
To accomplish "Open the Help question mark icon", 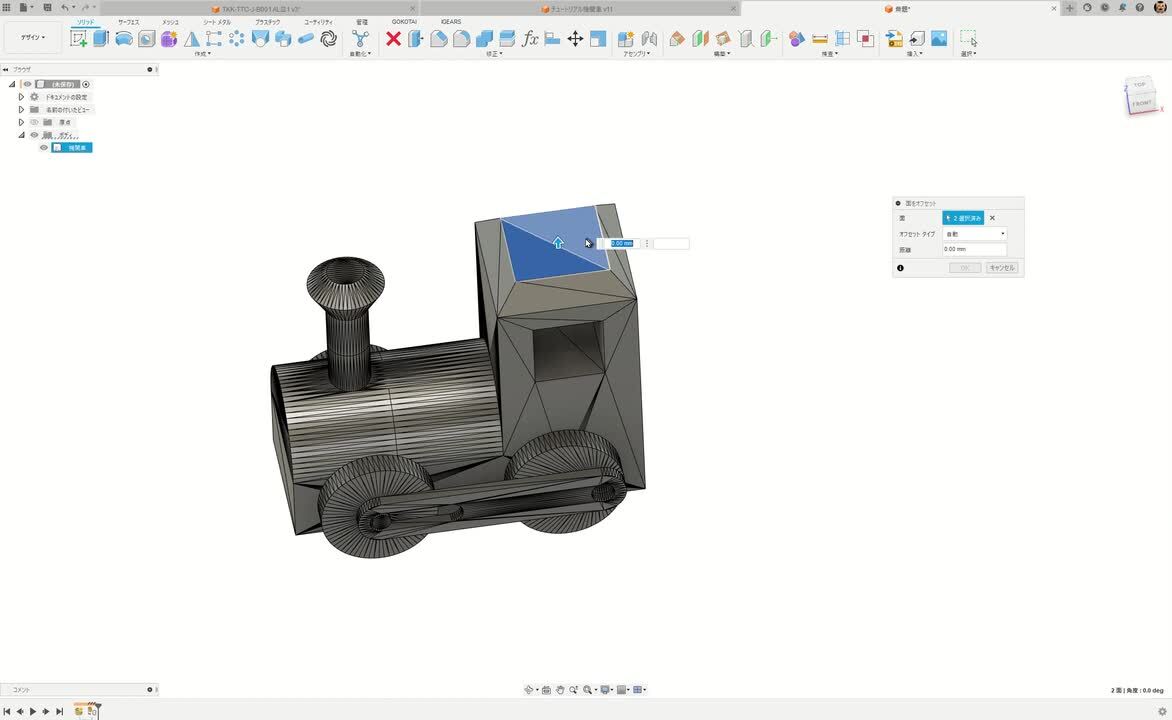I will tap(1140, 8).
